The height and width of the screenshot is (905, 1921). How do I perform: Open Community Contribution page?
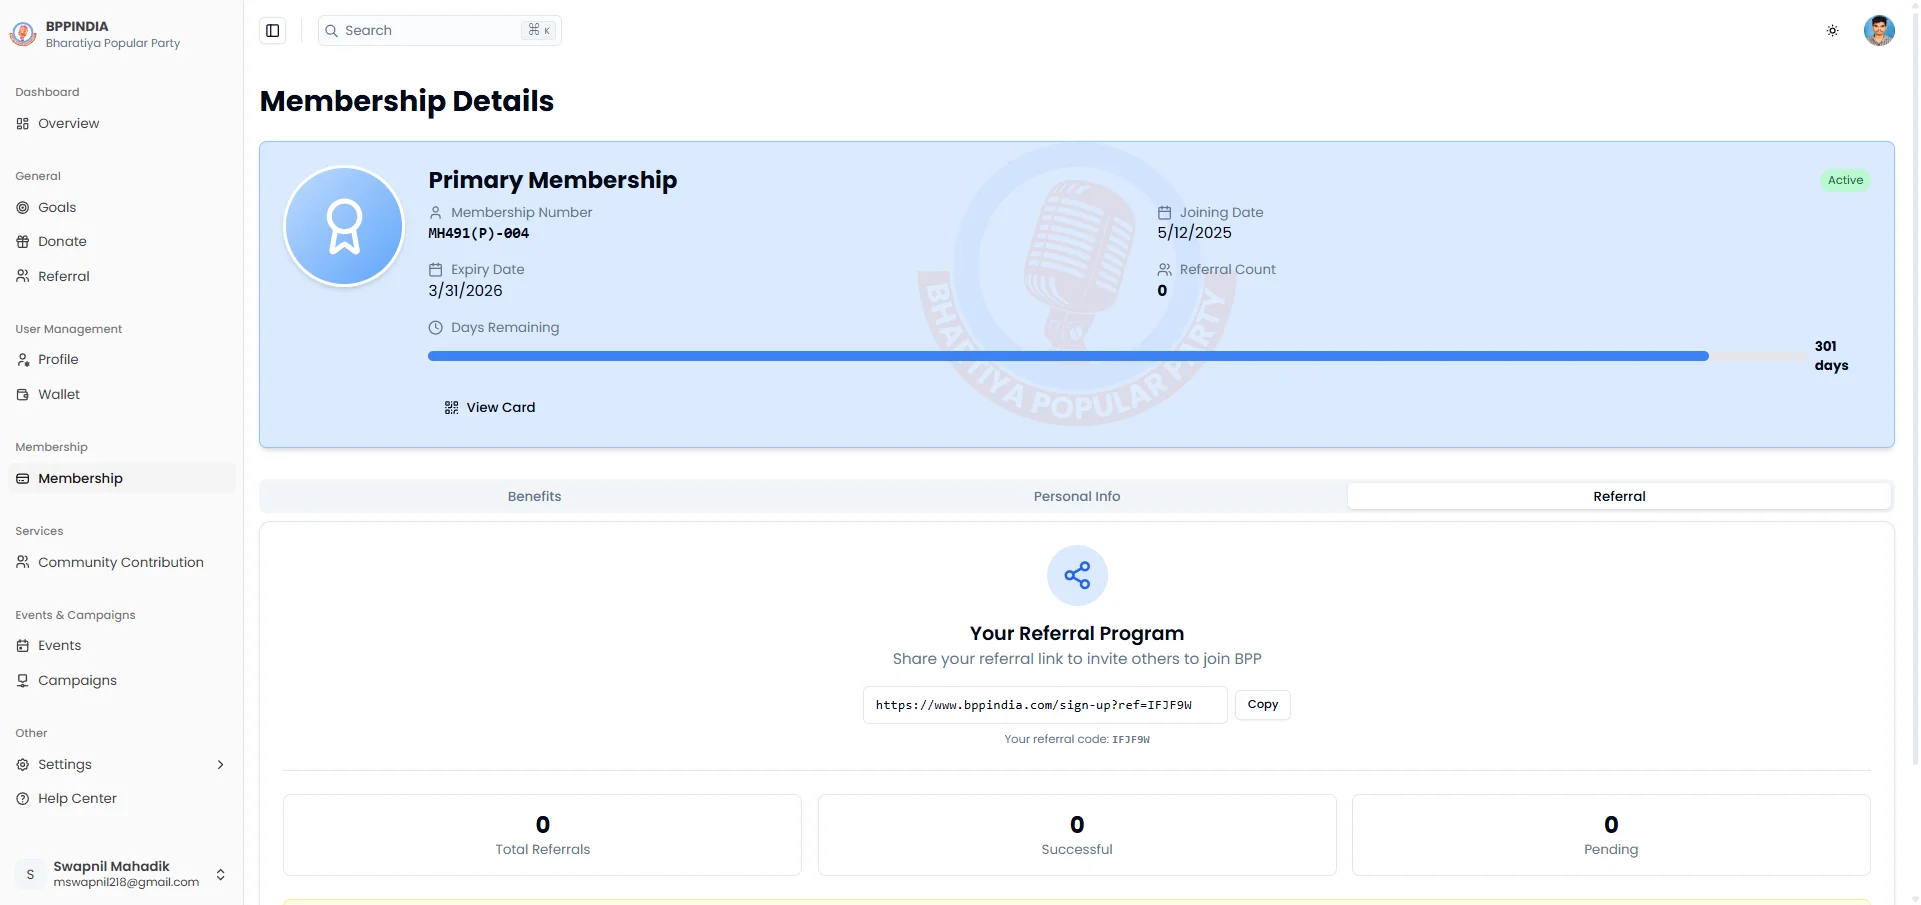pos(122,562)
